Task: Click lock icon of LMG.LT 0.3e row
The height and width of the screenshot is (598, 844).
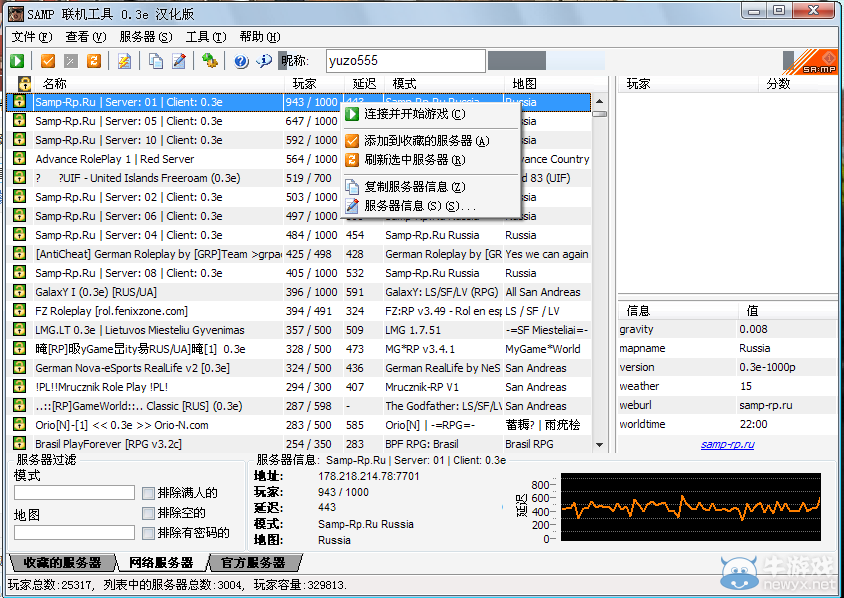Action: coord(19,329)
